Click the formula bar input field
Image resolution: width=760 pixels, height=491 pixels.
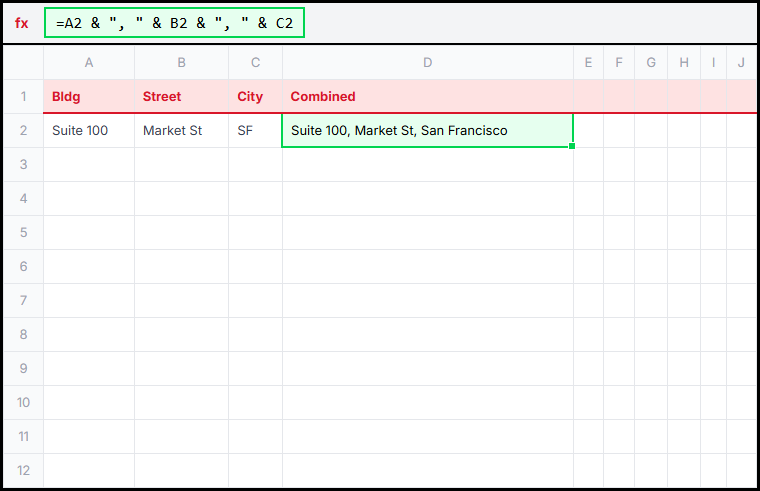[x=174, y=23]
